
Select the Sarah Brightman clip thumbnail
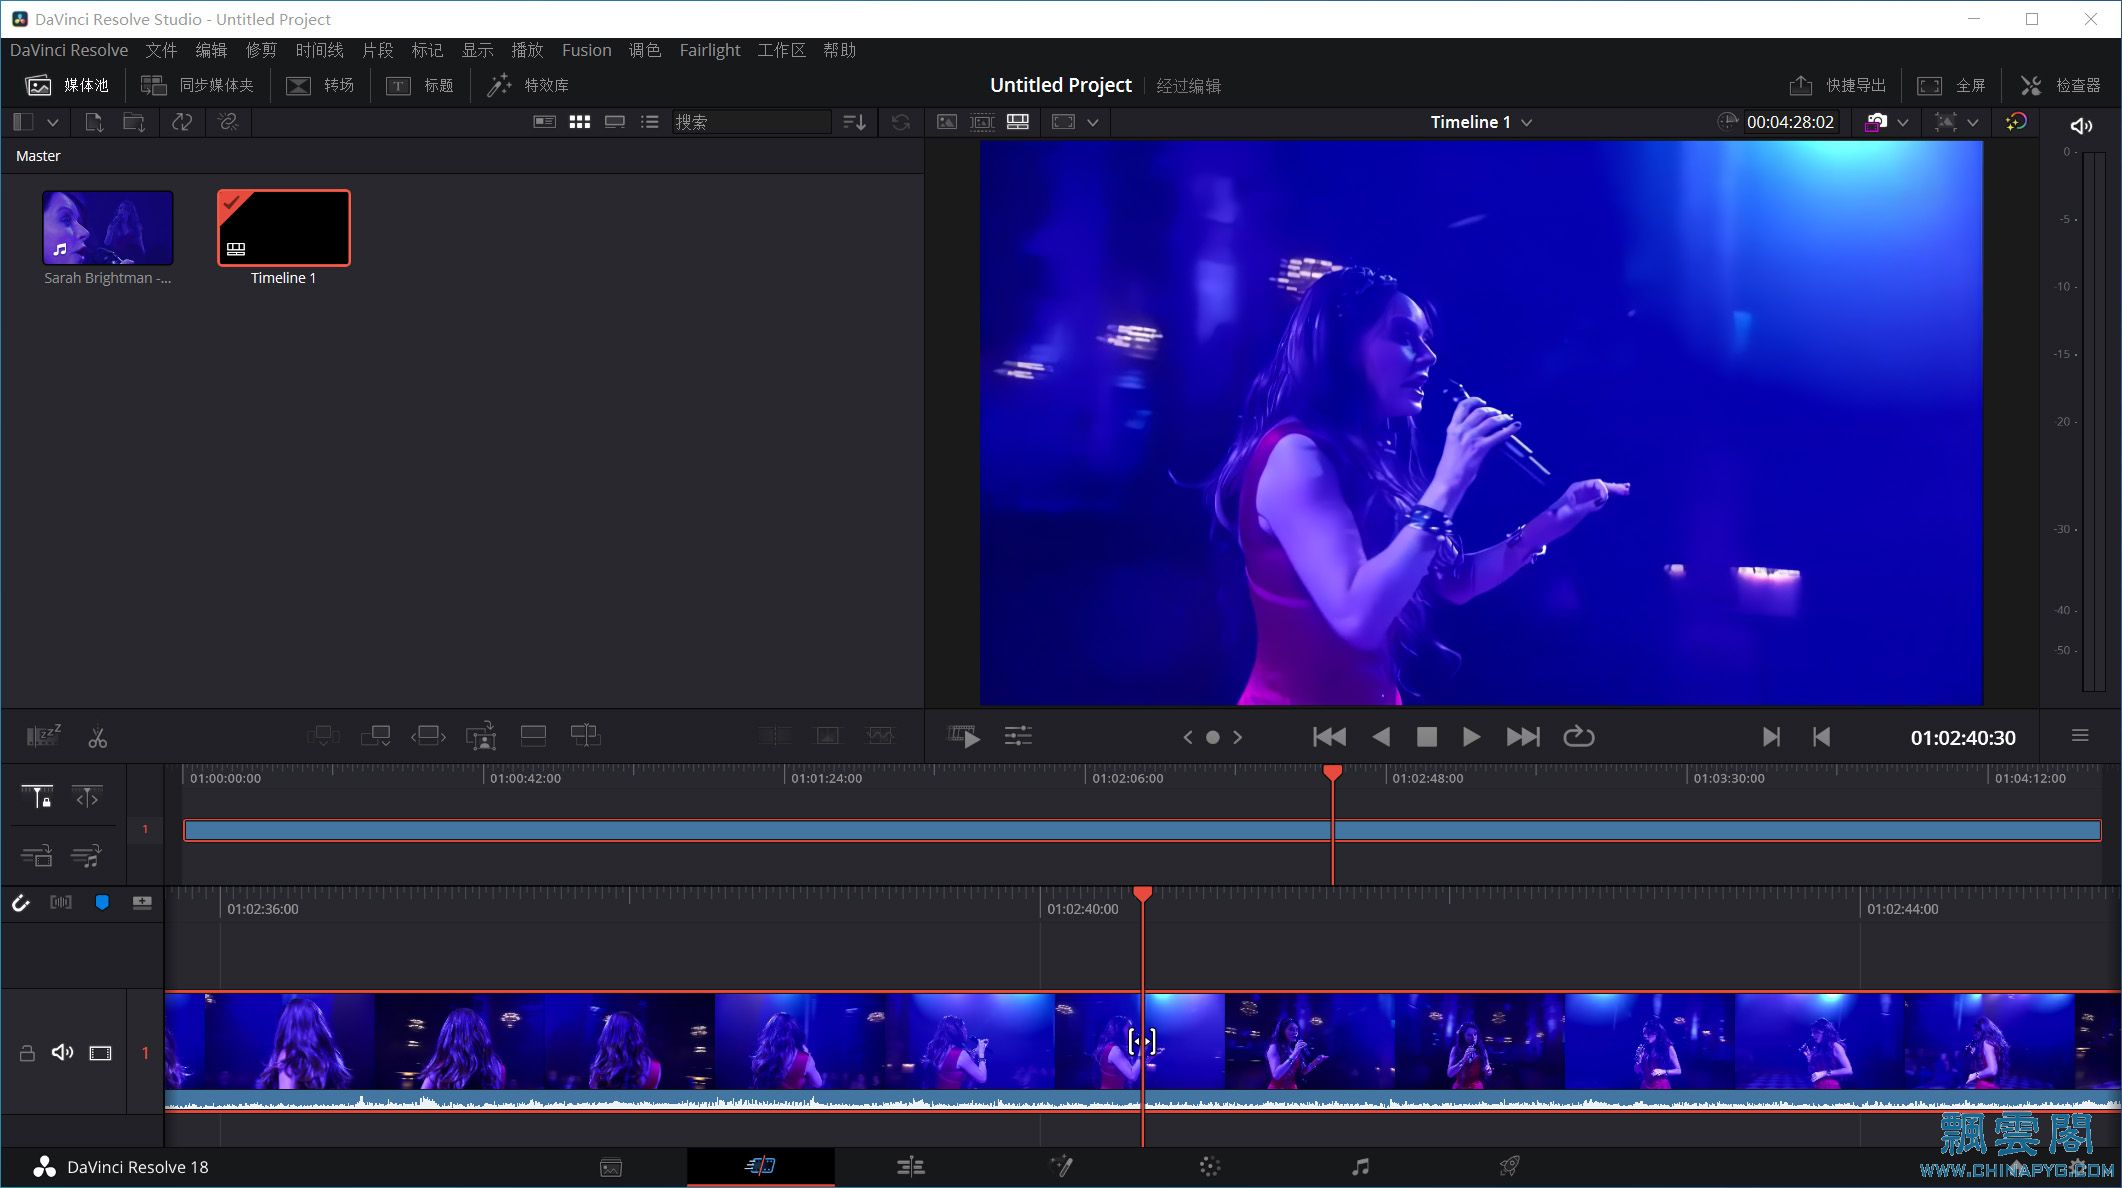tap(108, 227)
